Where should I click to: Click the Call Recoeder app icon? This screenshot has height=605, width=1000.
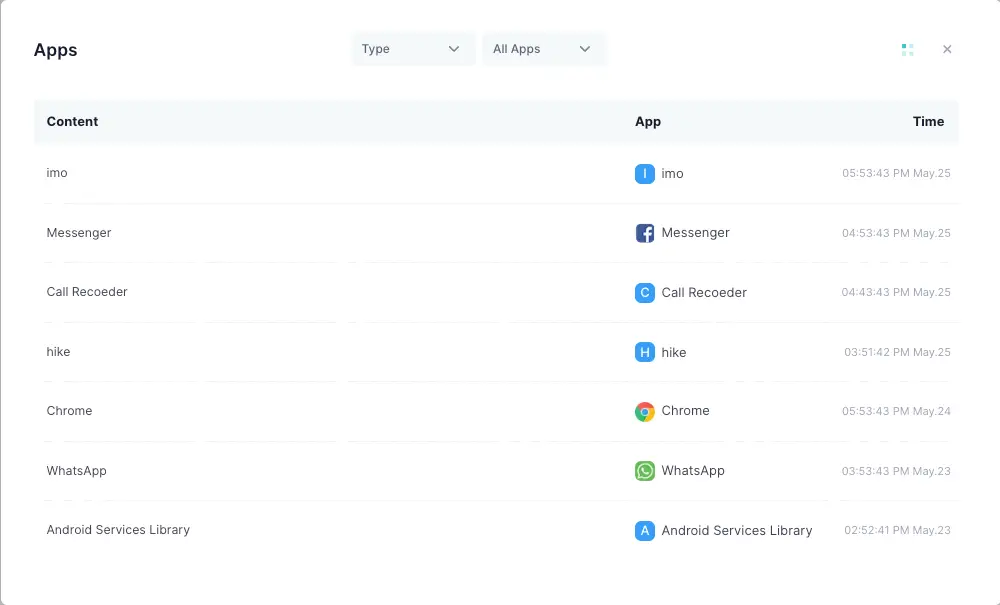click(x=645, y=292)
